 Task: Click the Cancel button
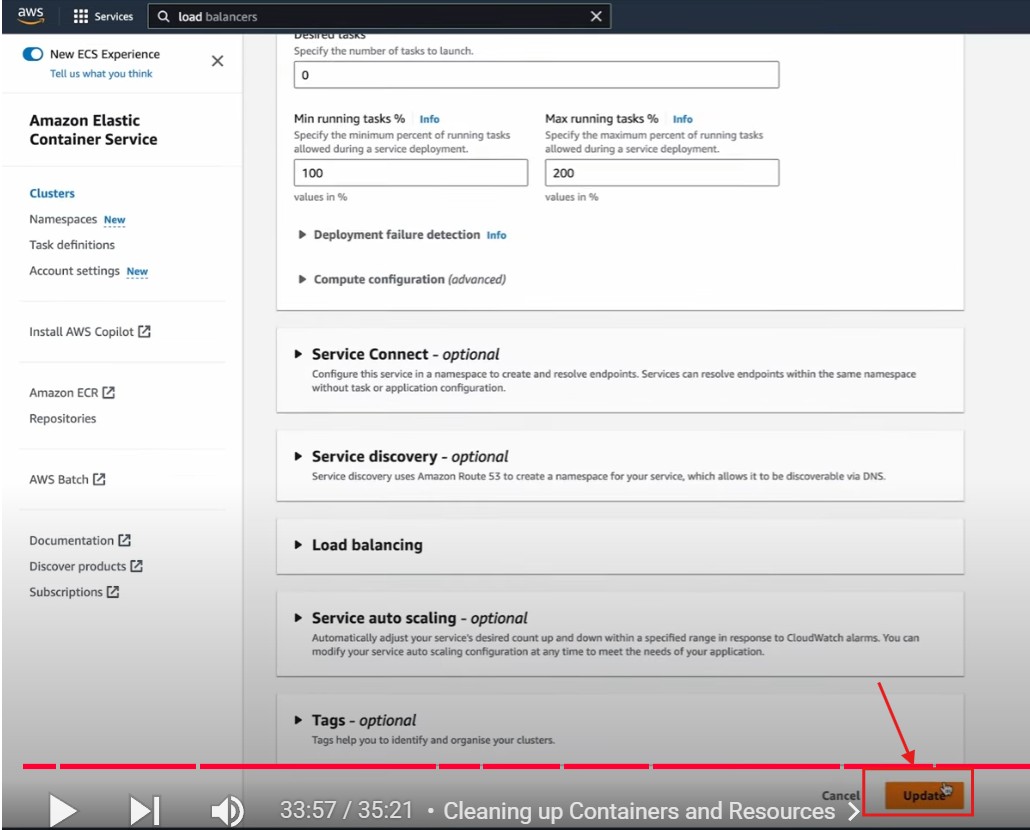coord(840,796)
